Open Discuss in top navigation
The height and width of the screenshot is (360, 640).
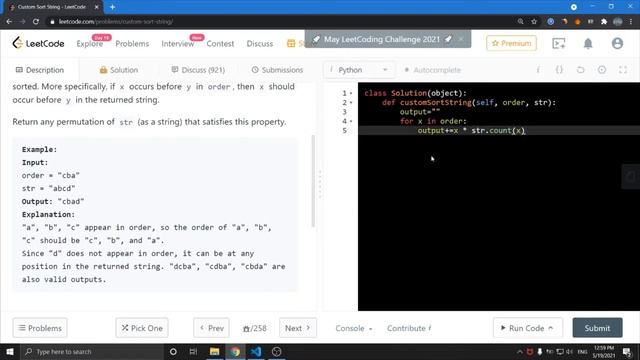point(260,43)
